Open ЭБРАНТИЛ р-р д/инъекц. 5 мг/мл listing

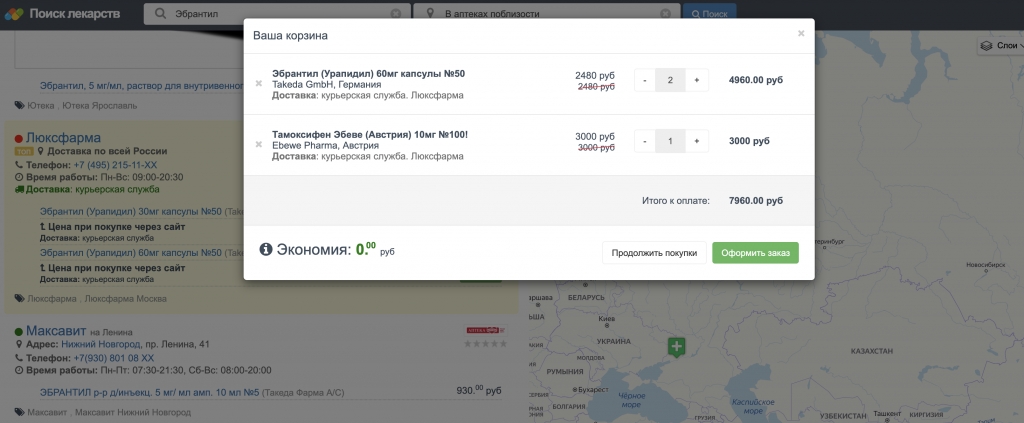150,393
